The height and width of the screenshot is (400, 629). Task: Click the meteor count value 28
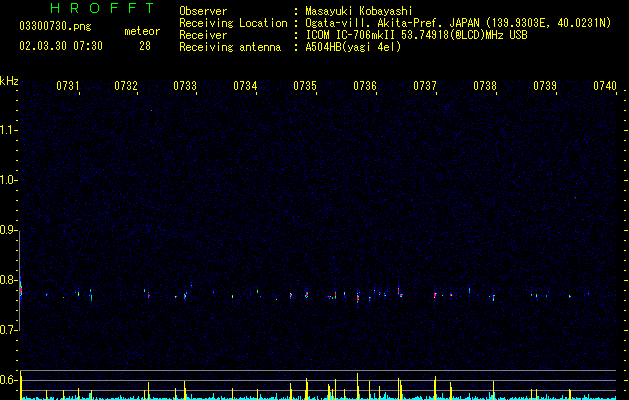pyautogui.click(x=145, y=46)
